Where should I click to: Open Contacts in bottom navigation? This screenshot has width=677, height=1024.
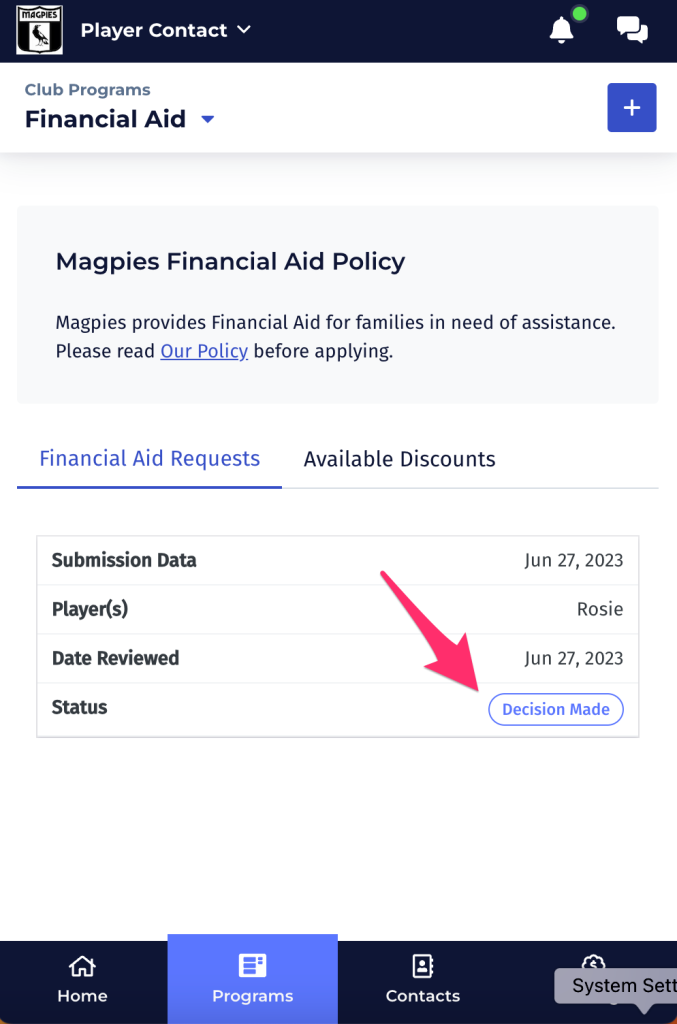[422, 980]
